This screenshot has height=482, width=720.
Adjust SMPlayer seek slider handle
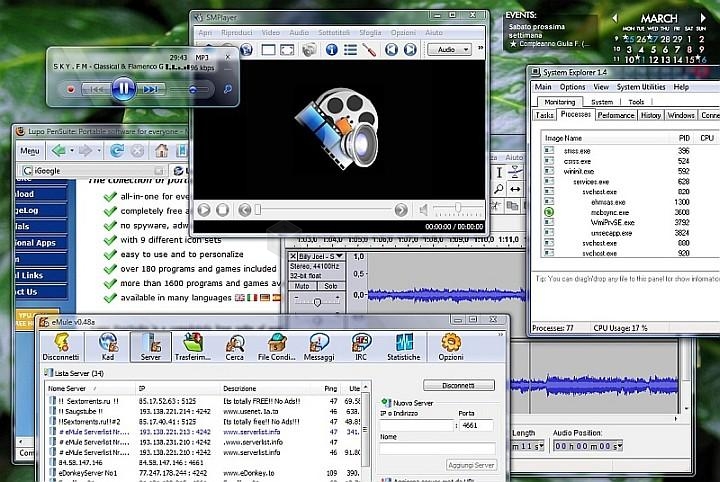258,210
